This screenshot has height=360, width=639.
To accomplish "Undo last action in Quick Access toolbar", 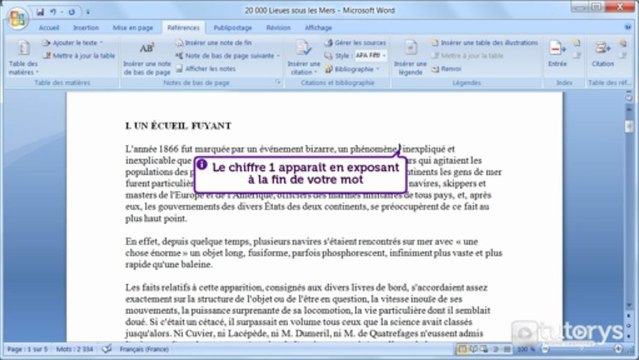I will [53, 12].
